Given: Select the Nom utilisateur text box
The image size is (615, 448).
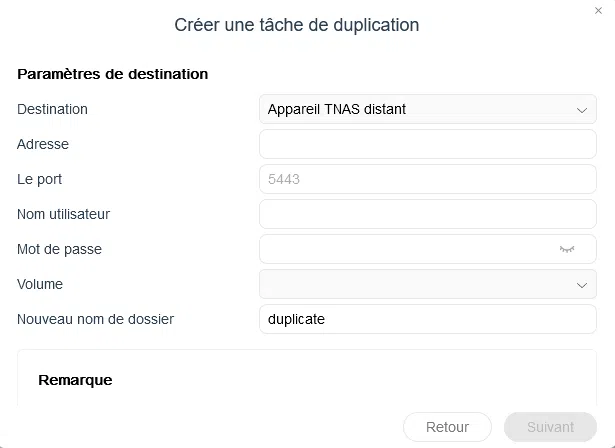Looking at the screenshot, I should 427,214.
